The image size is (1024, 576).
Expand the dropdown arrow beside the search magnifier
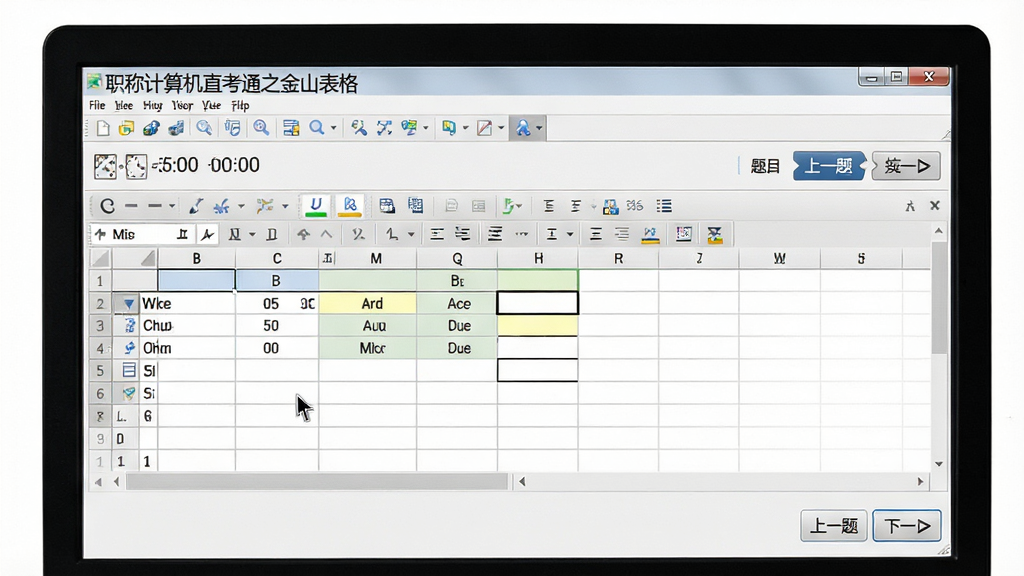[x=333, y=128]
